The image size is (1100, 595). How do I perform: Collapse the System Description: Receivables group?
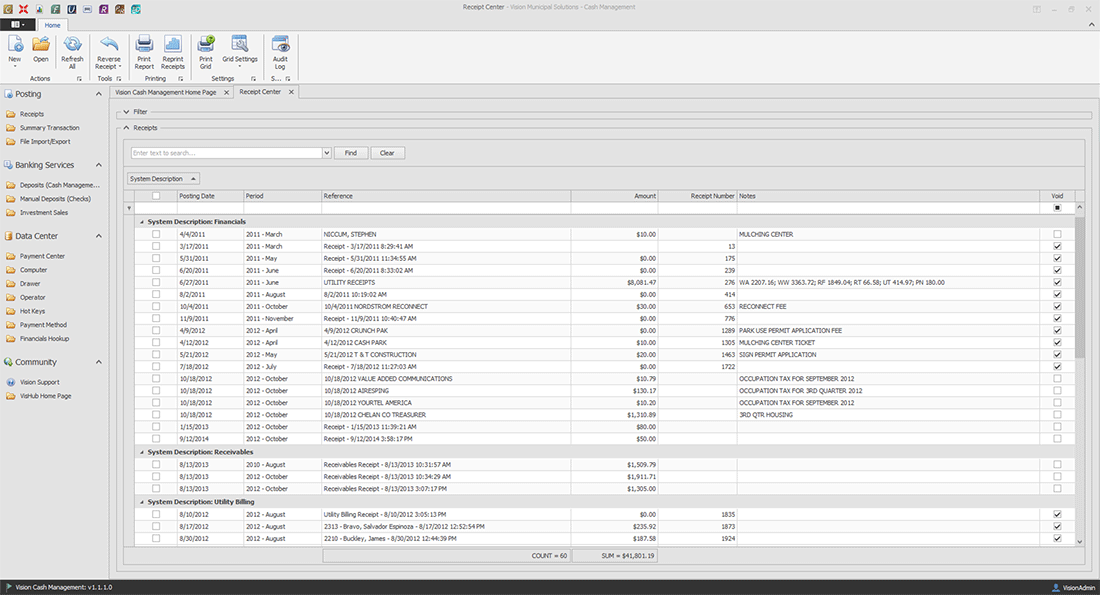pyautogui.click(x=142, y=453)
